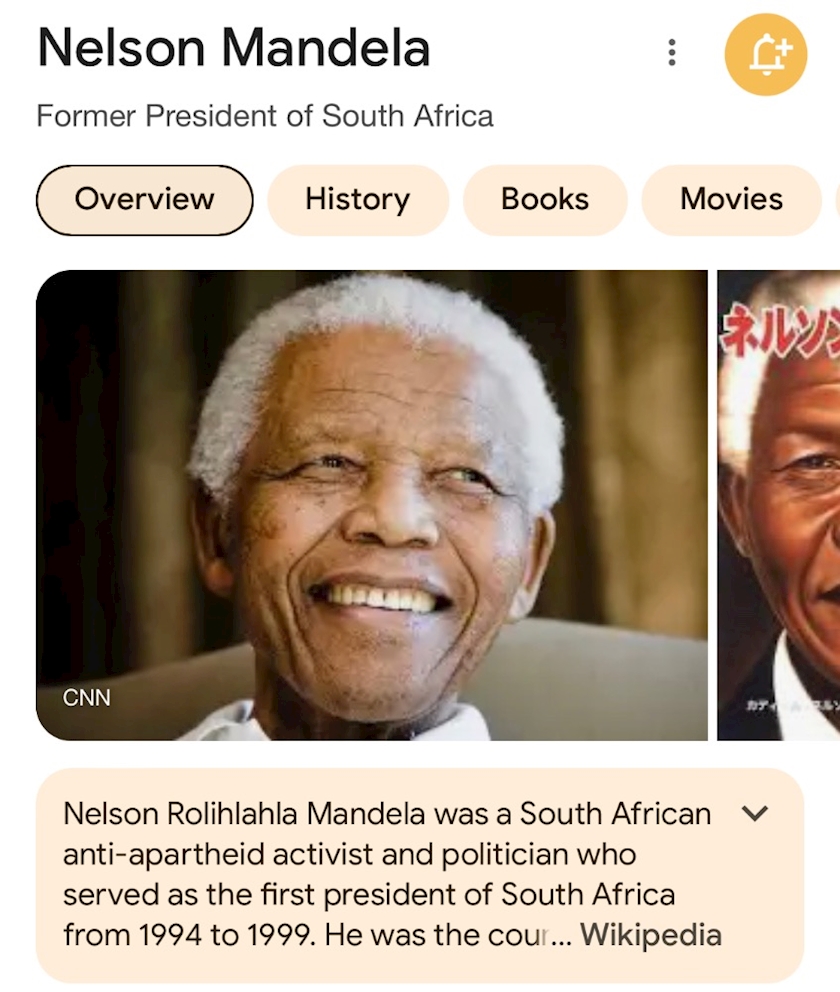Tap the Nelson Mandela title heading

coord(234,48)
